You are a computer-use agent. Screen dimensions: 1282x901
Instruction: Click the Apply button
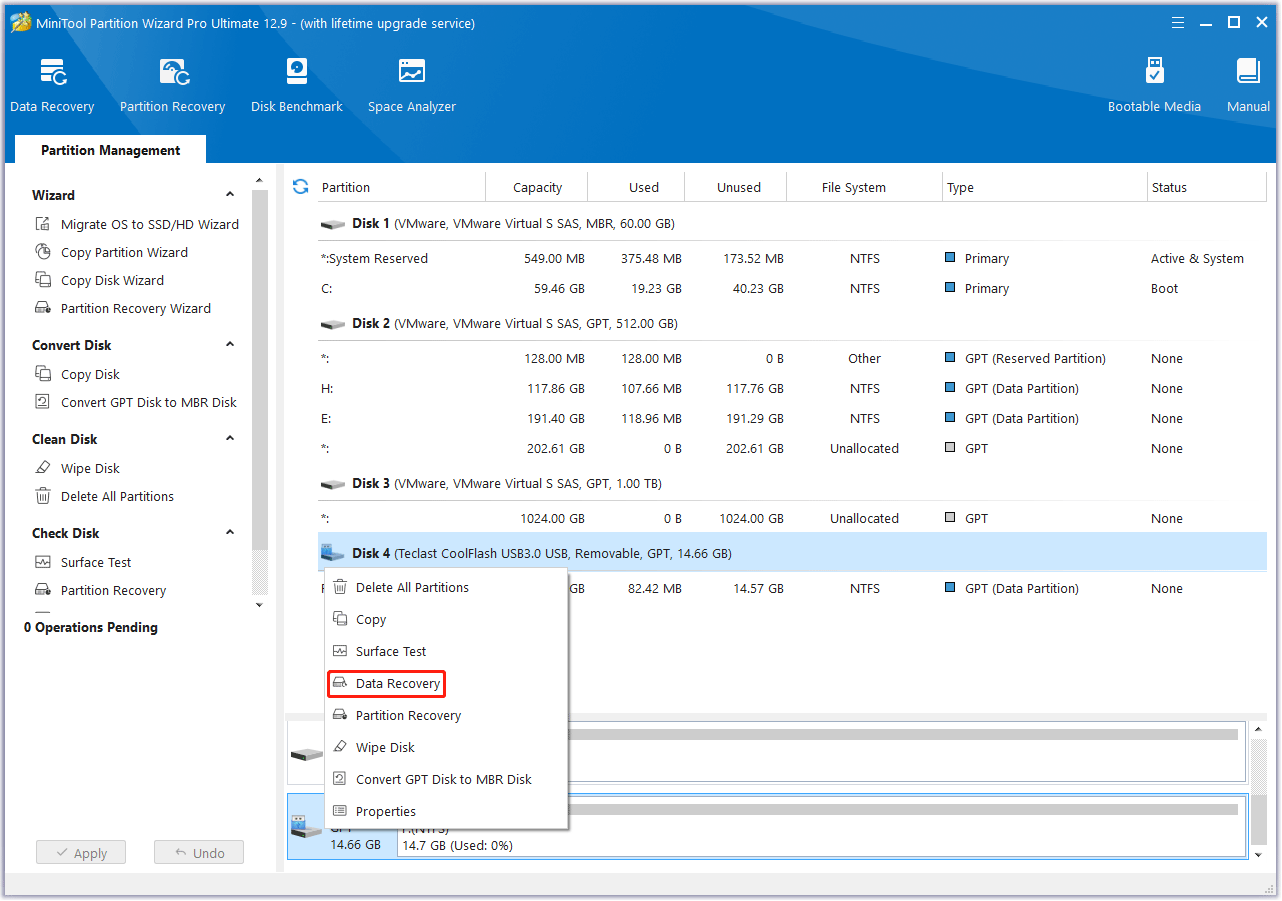(81, 853)
